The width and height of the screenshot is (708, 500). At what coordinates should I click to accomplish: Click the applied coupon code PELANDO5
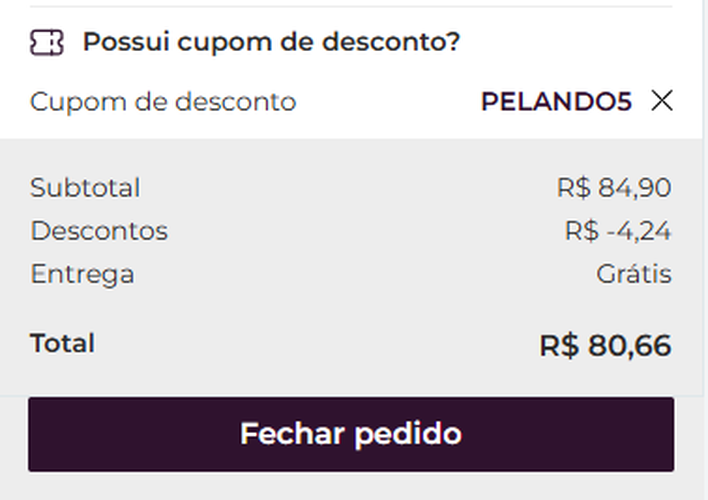[556, 102]
